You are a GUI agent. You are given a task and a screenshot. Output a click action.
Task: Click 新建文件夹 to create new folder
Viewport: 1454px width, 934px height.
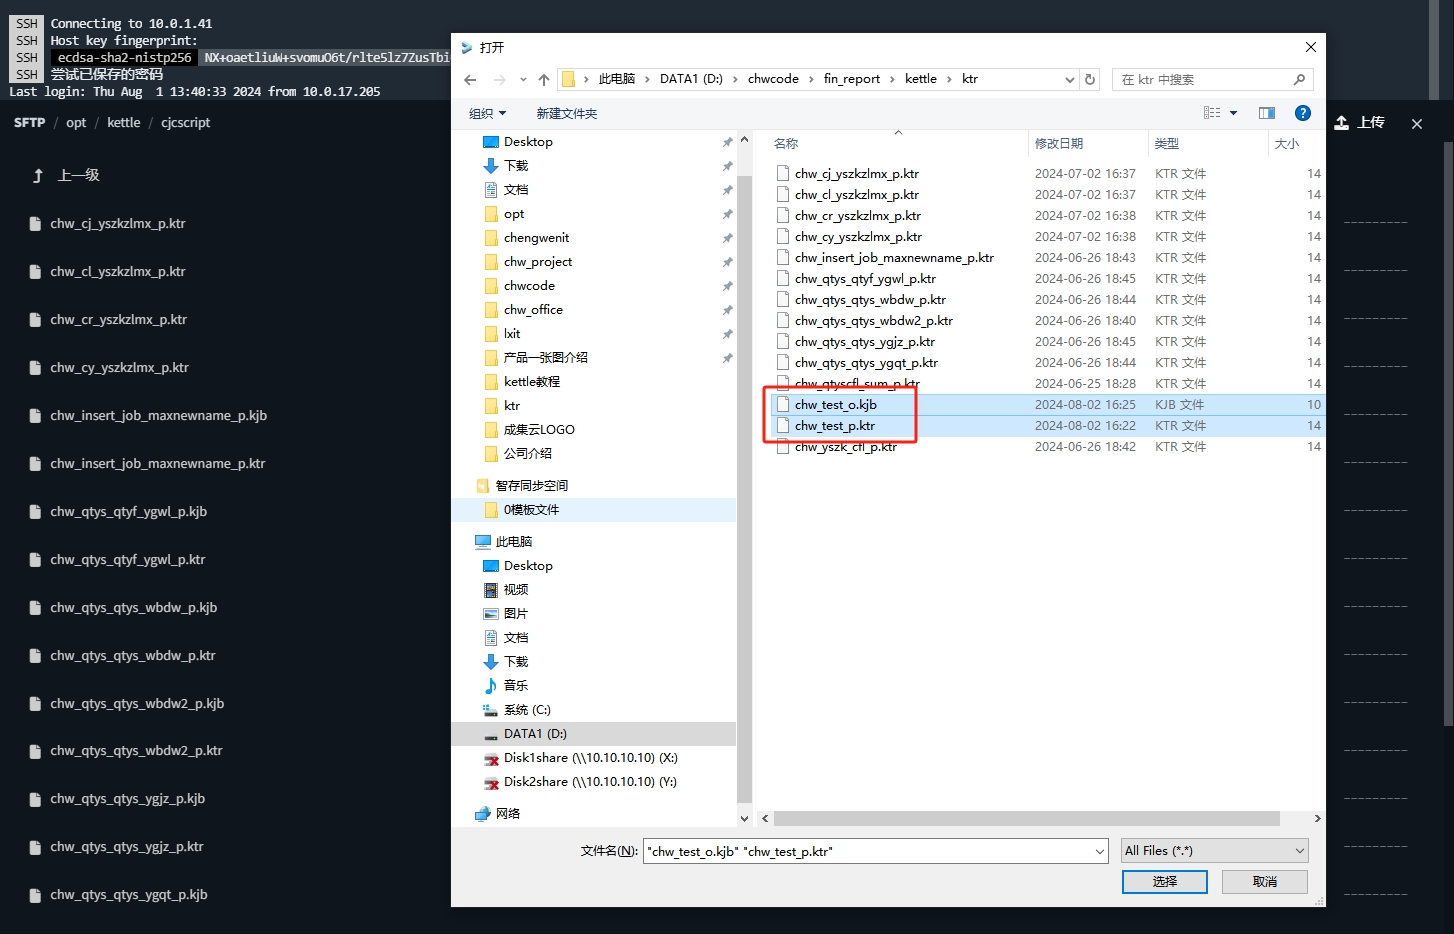click(x=566, y=114)
